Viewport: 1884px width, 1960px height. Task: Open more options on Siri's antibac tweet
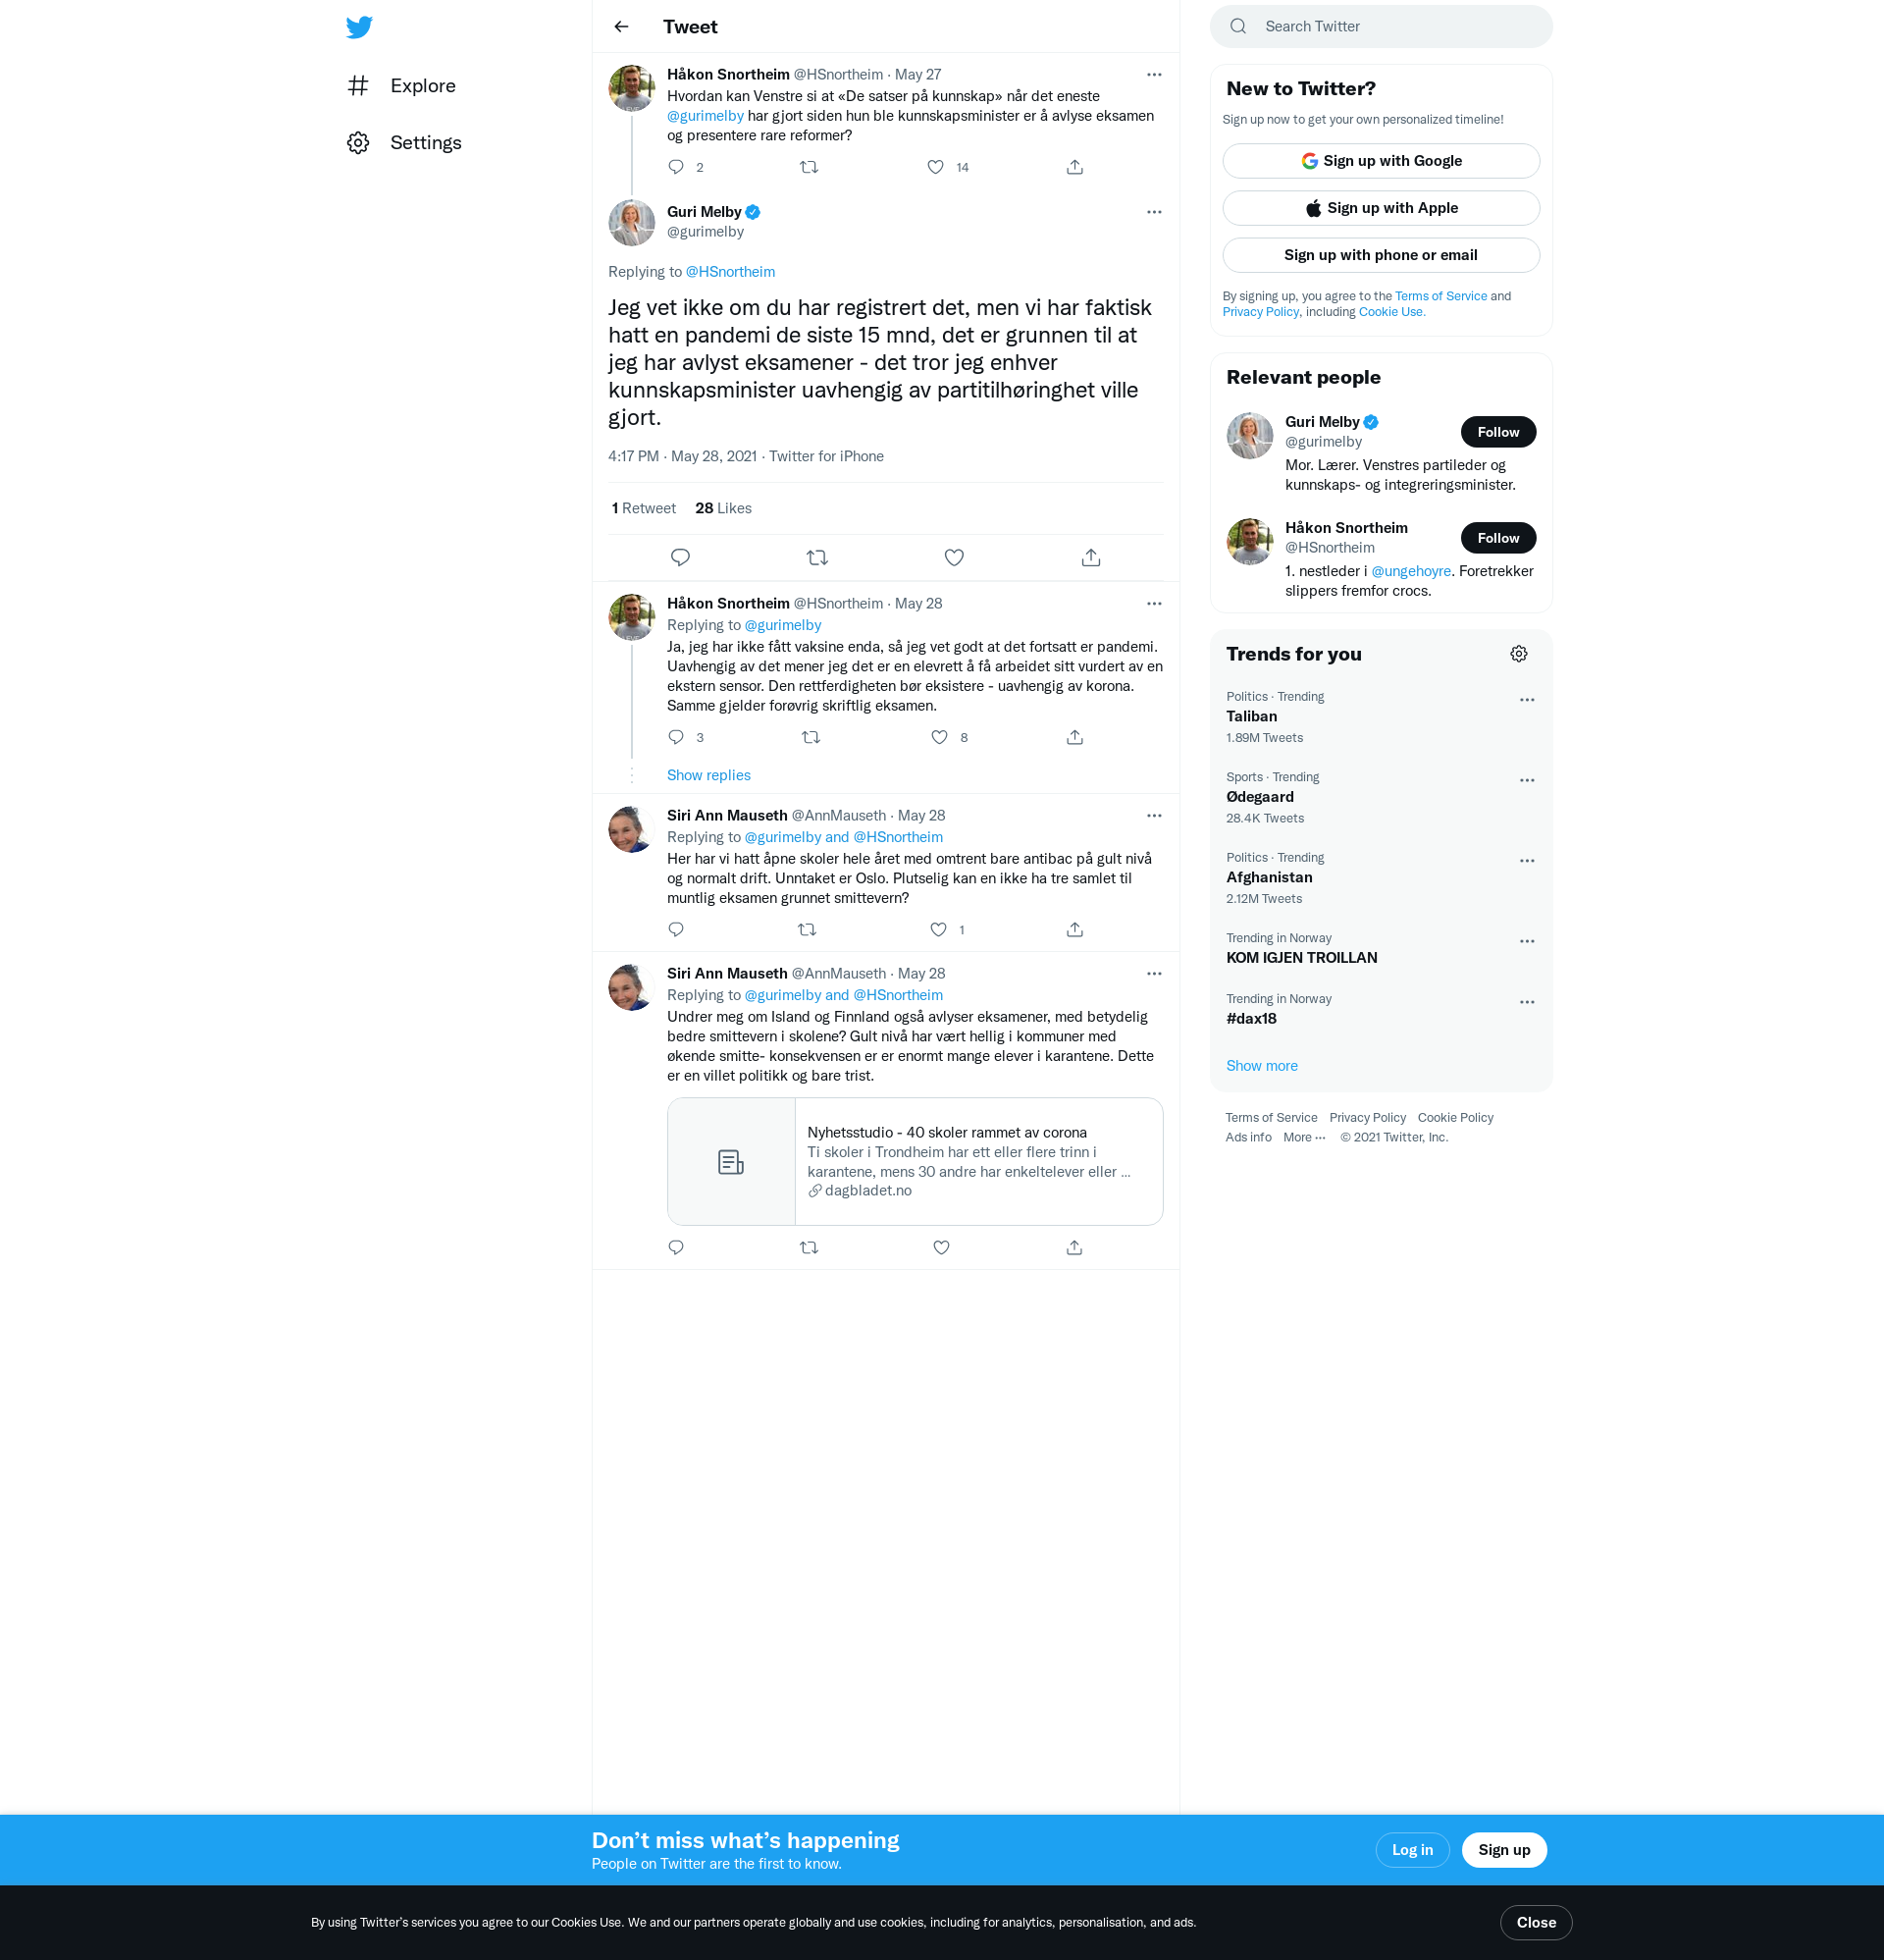tap(1154, 816)
